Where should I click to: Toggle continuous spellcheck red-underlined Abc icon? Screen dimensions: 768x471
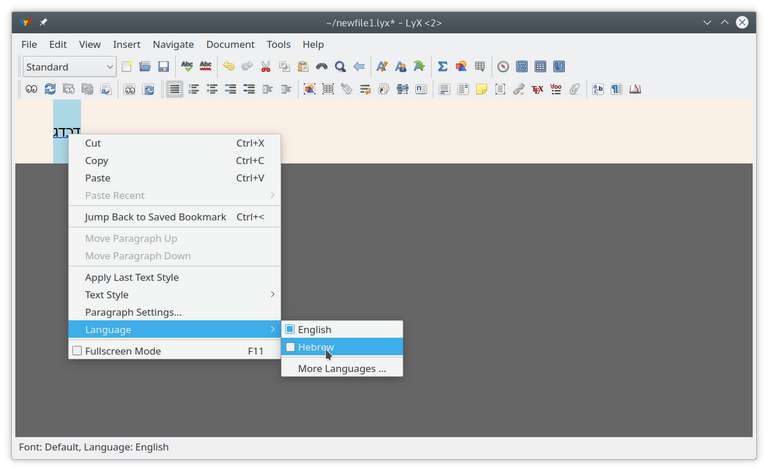click(206, 67)
